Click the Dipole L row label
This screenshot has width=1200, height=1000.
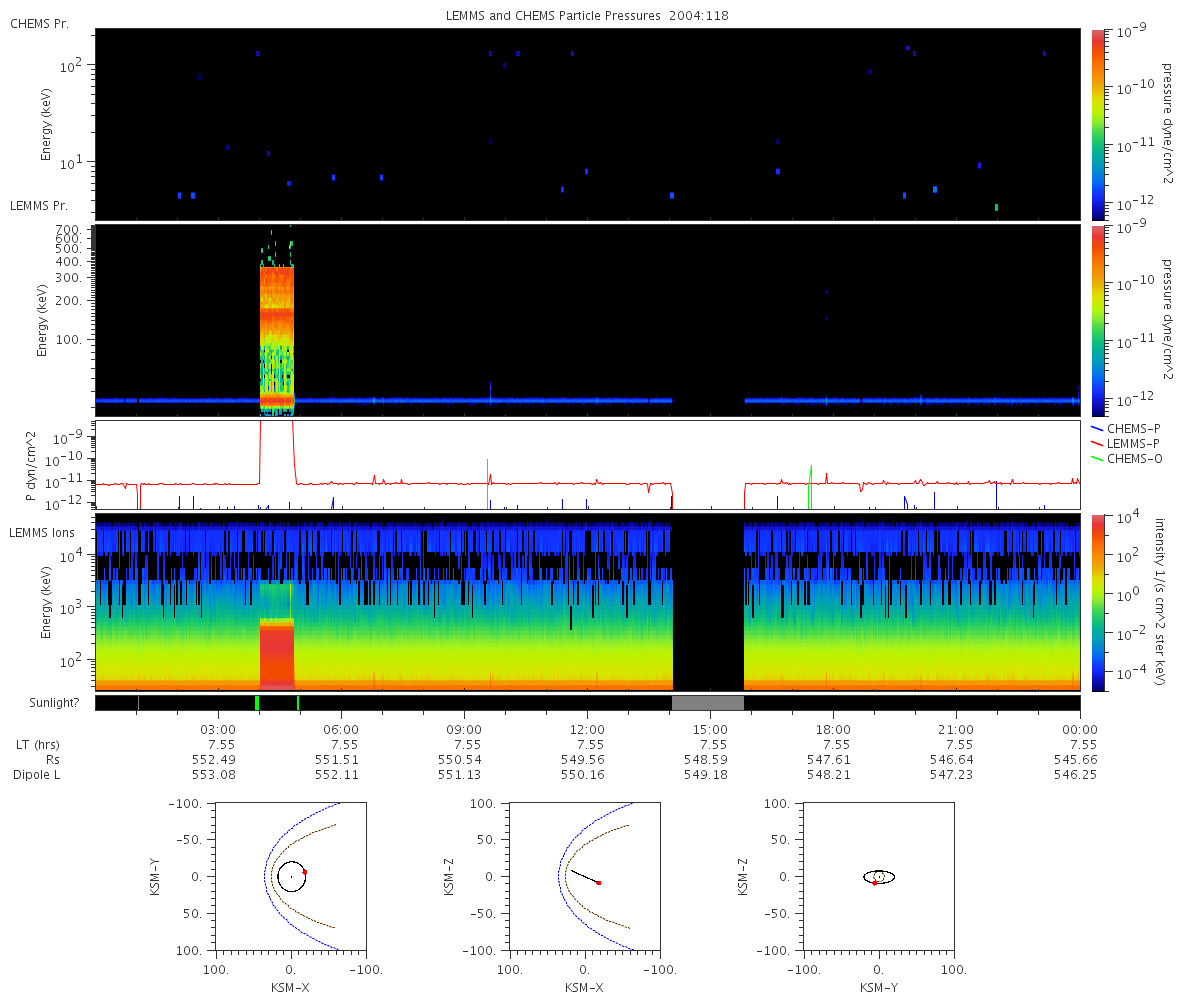click(36, 775)
